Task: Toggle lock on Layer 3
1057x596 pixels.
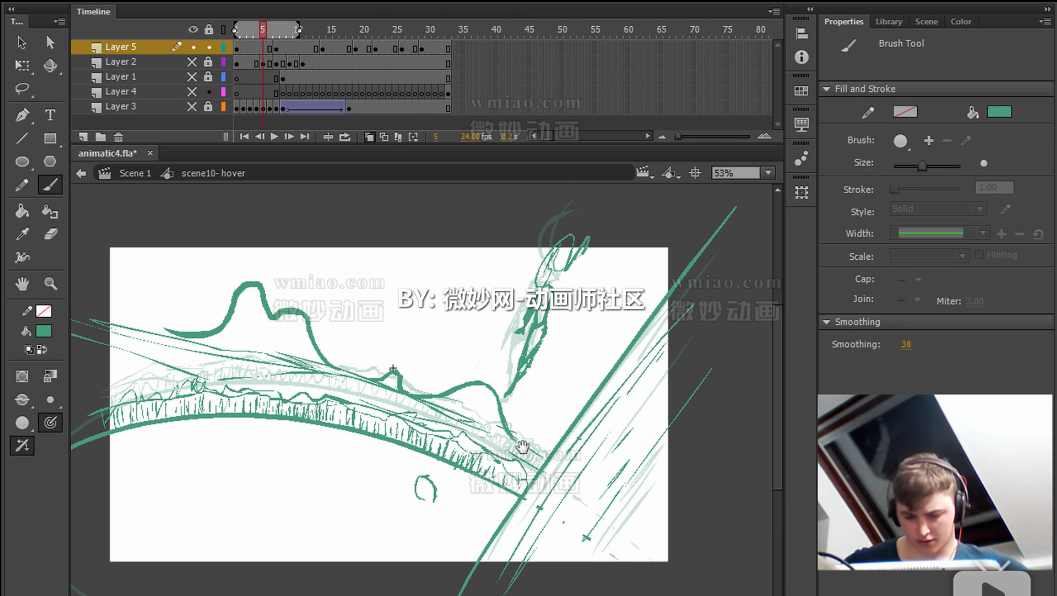Action: click(208, 107)
